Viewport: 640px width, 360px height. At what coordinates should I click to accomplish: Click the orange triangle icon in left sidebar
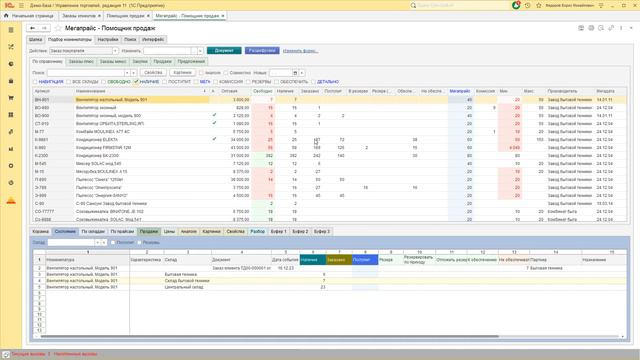point(11,200)
